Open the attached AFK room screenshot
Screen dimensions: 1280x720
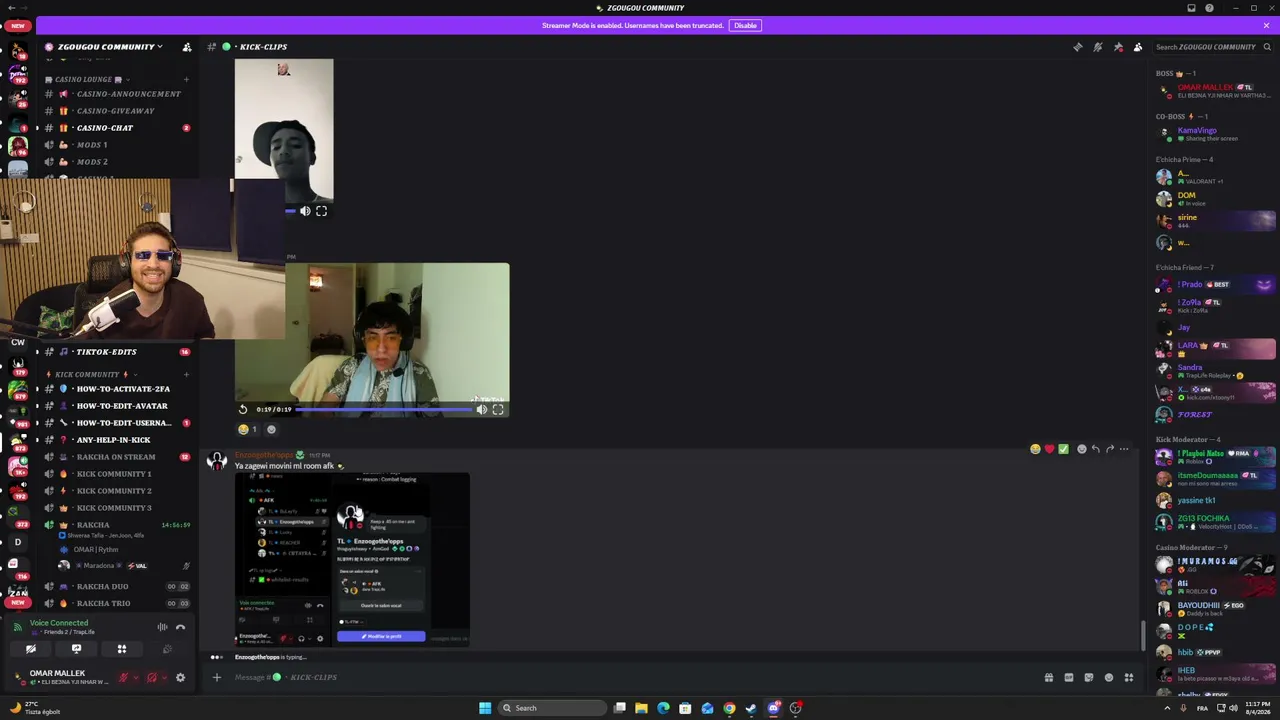pos(352,559)
